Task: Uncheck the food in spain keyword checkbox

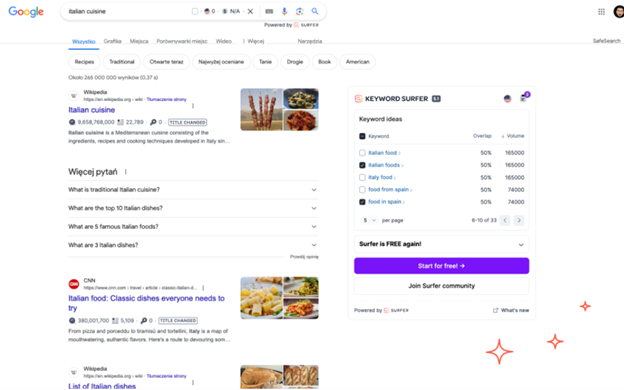Action: [362, 202]
